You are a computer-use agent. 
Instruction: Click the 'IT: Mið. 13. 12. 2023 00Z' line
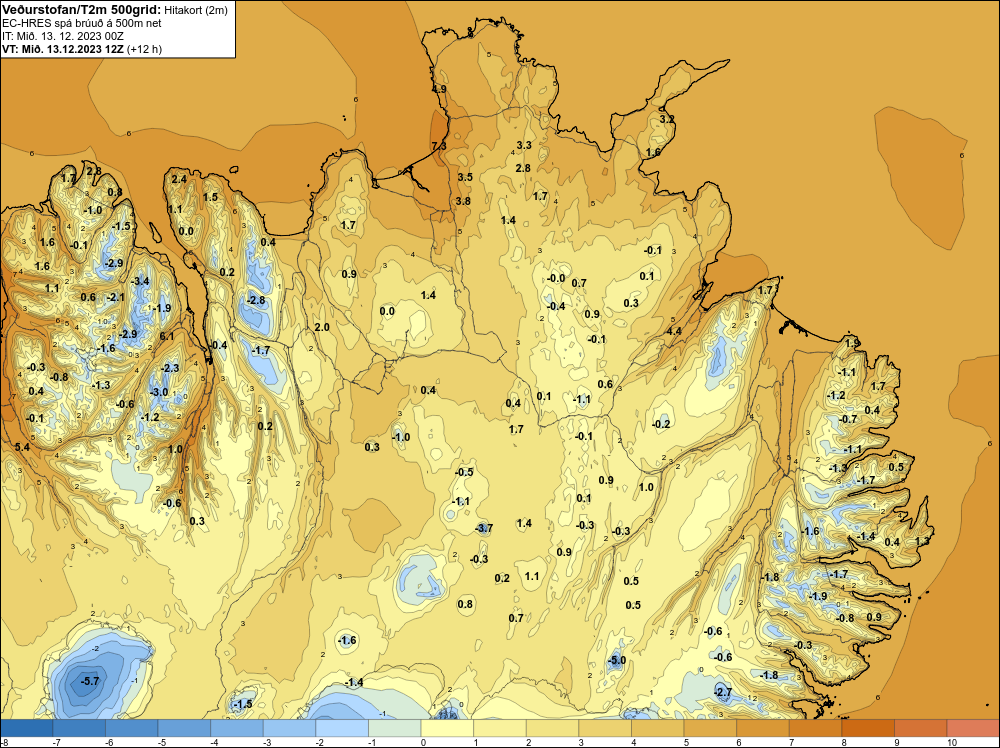[63, 36]
